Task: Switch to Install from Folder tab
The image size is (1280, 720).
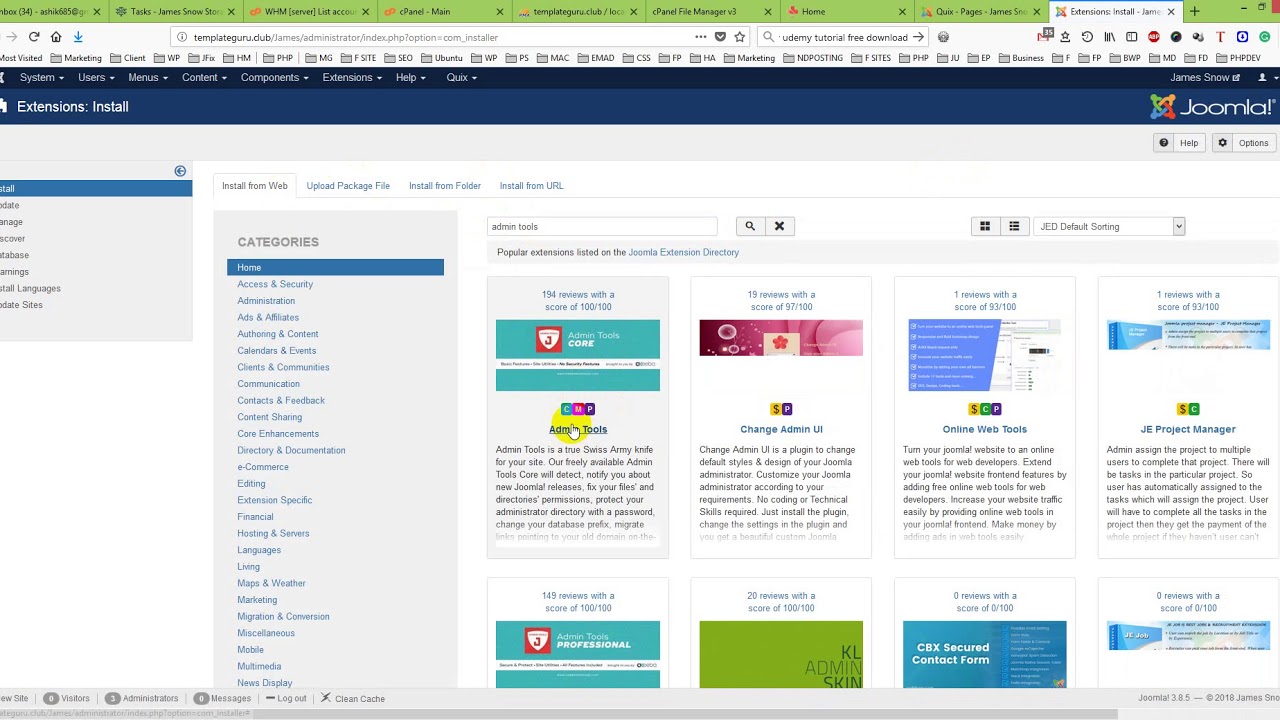Action: [445, 186]
